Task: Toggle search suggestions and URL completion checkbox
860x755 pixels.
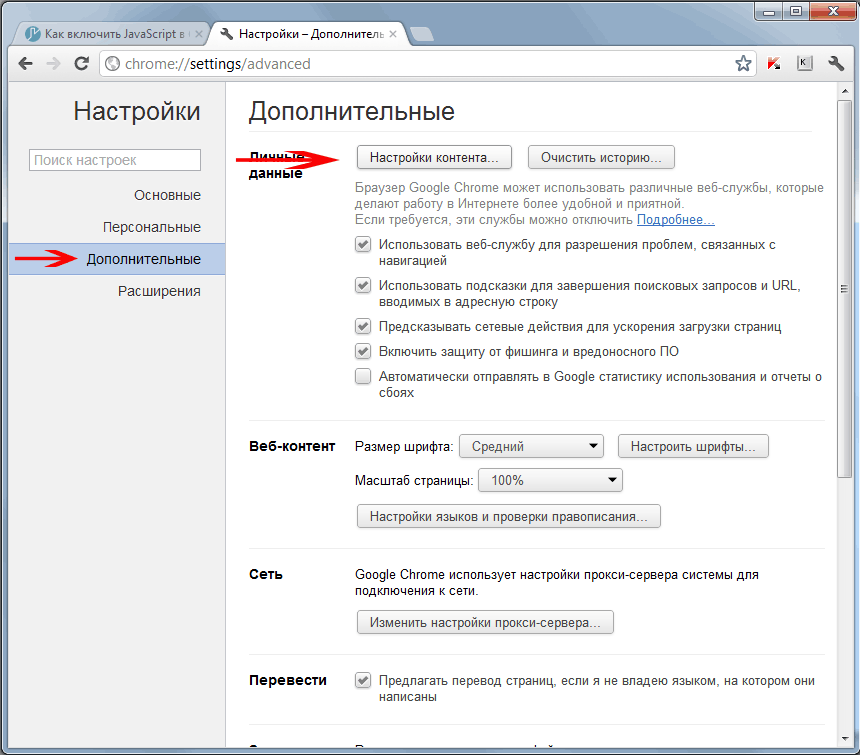Action: tap(363, 286)
